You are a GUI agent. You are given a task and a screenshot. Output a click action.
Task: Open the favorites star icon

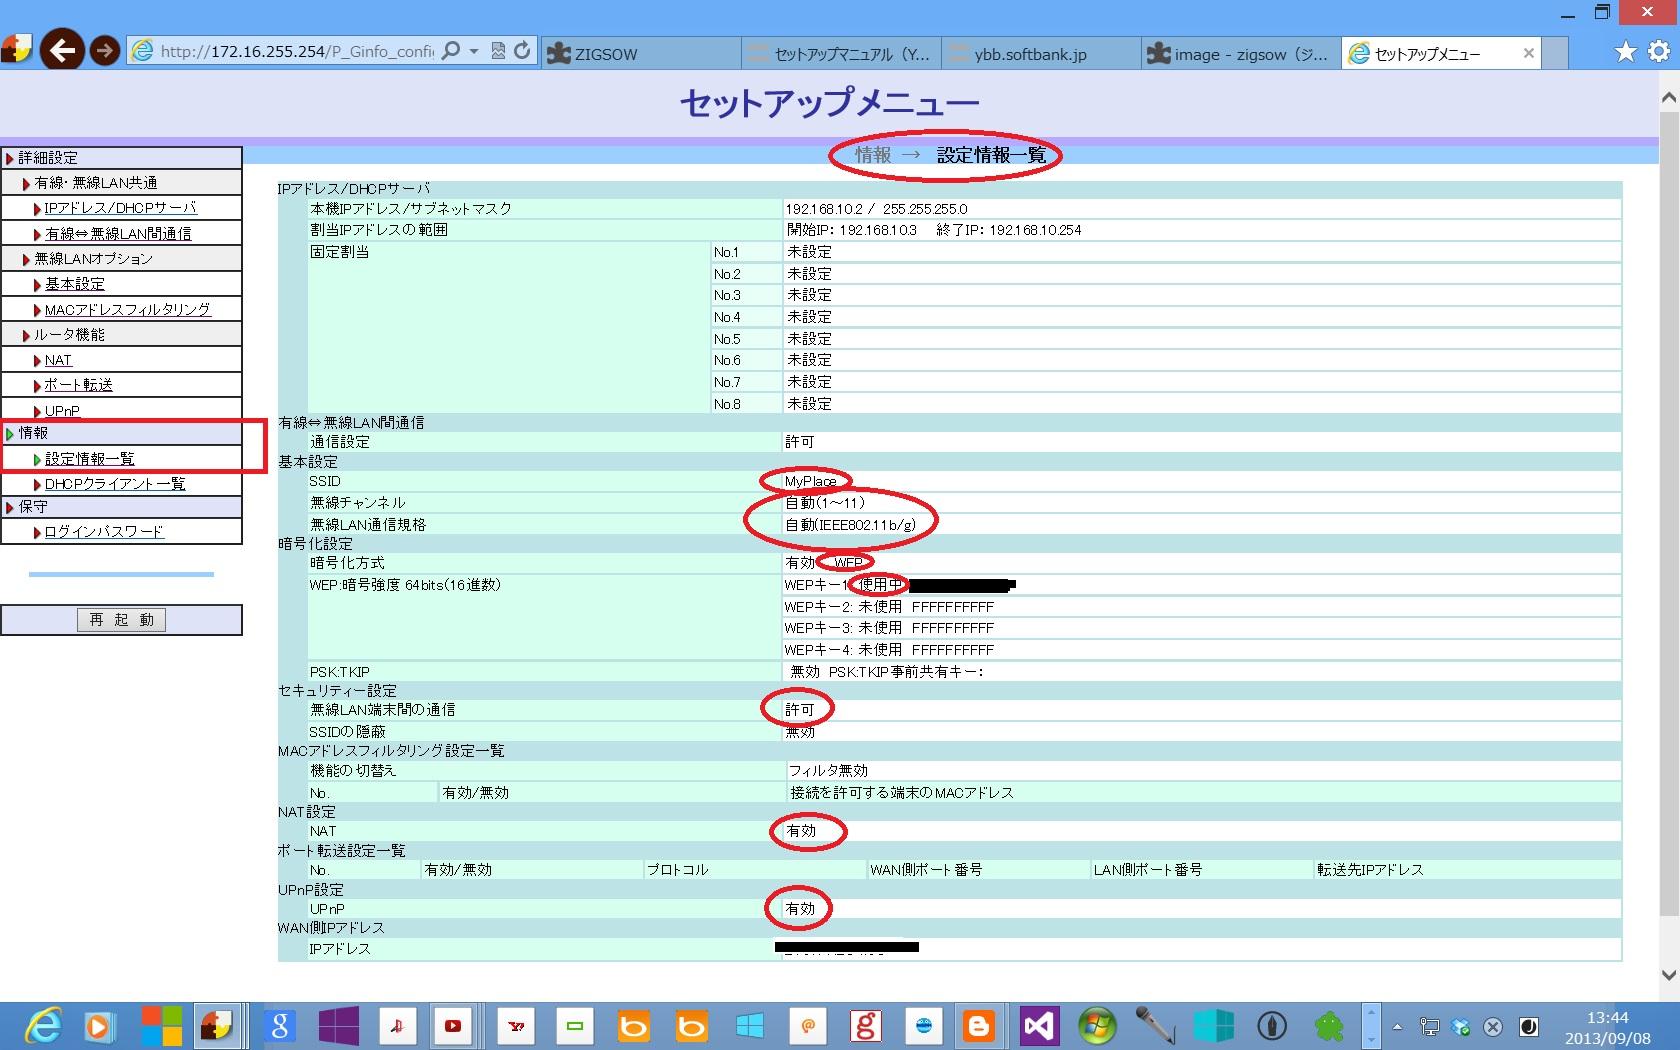pos(1626,51)
